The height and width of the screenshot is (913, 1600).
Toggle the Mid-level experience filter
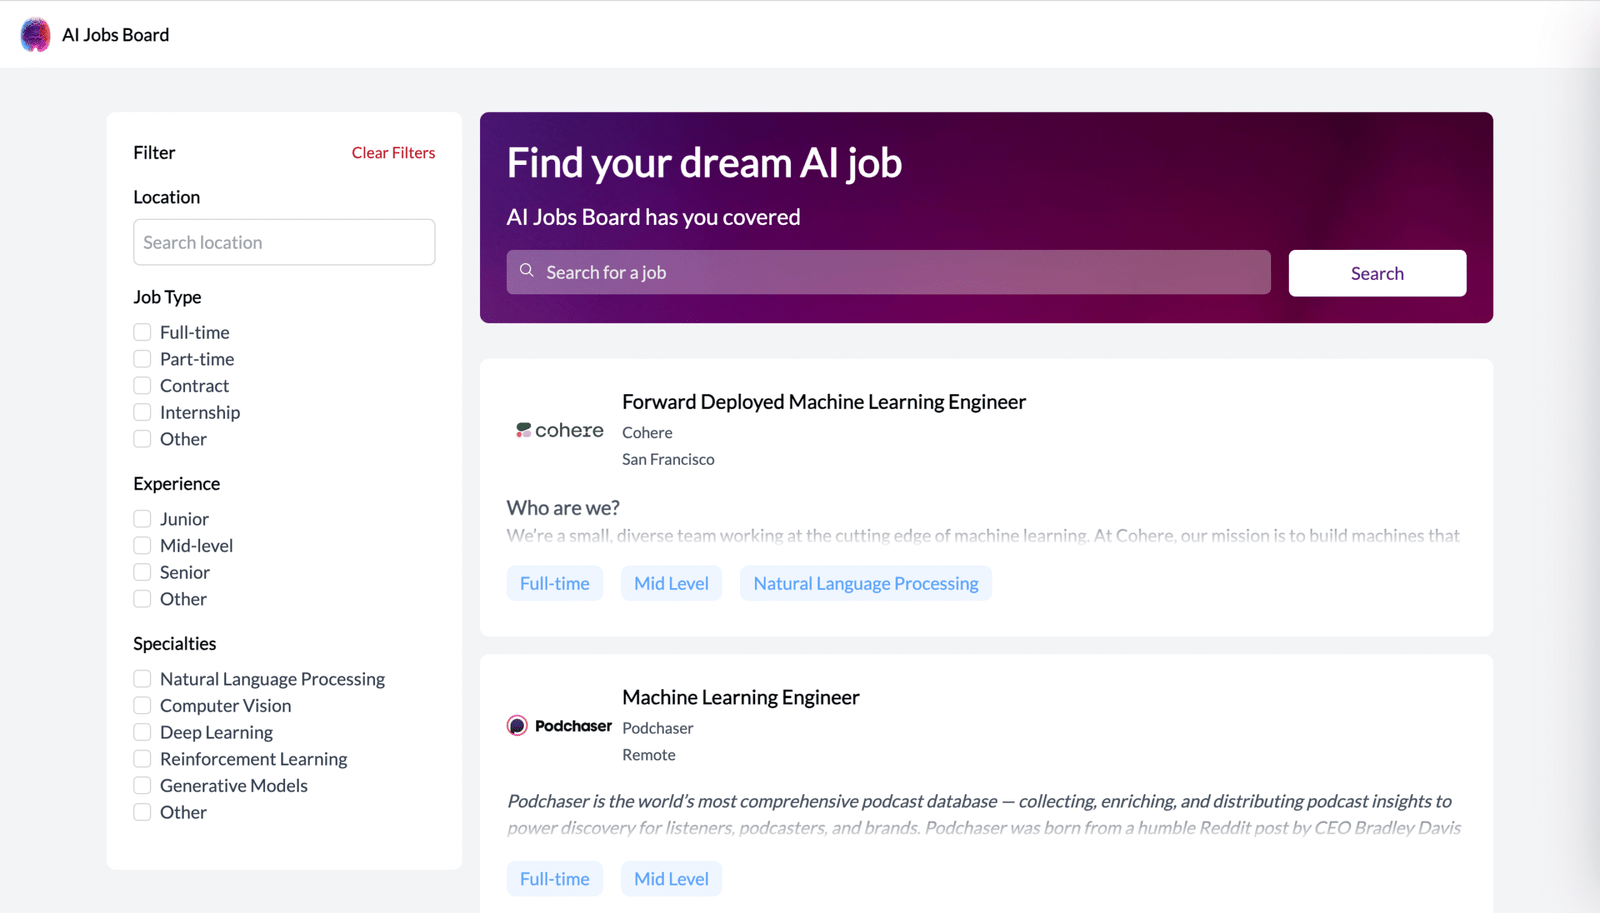(142, 546)
